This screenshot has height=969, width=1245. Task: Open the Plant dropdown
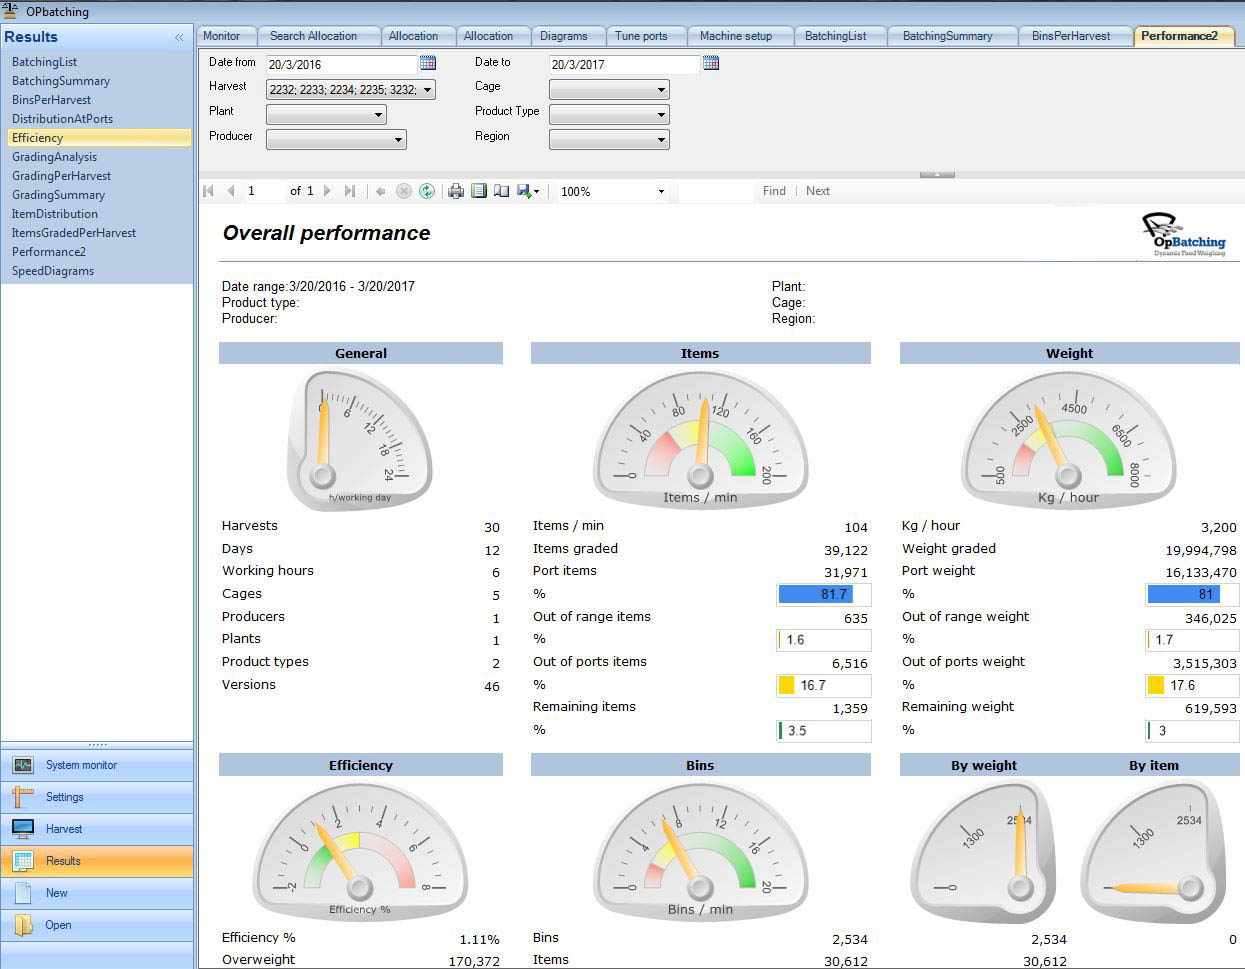[378, 115]
